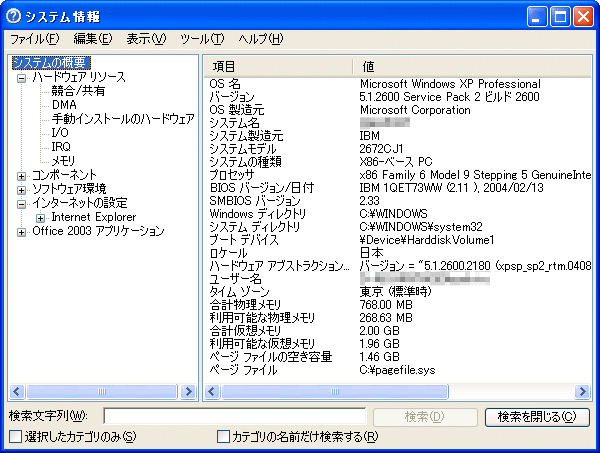Viewport: 600px width, 453px height.
Task: Select 競合/共有 in the tree
Action: [x=78, y=91]
